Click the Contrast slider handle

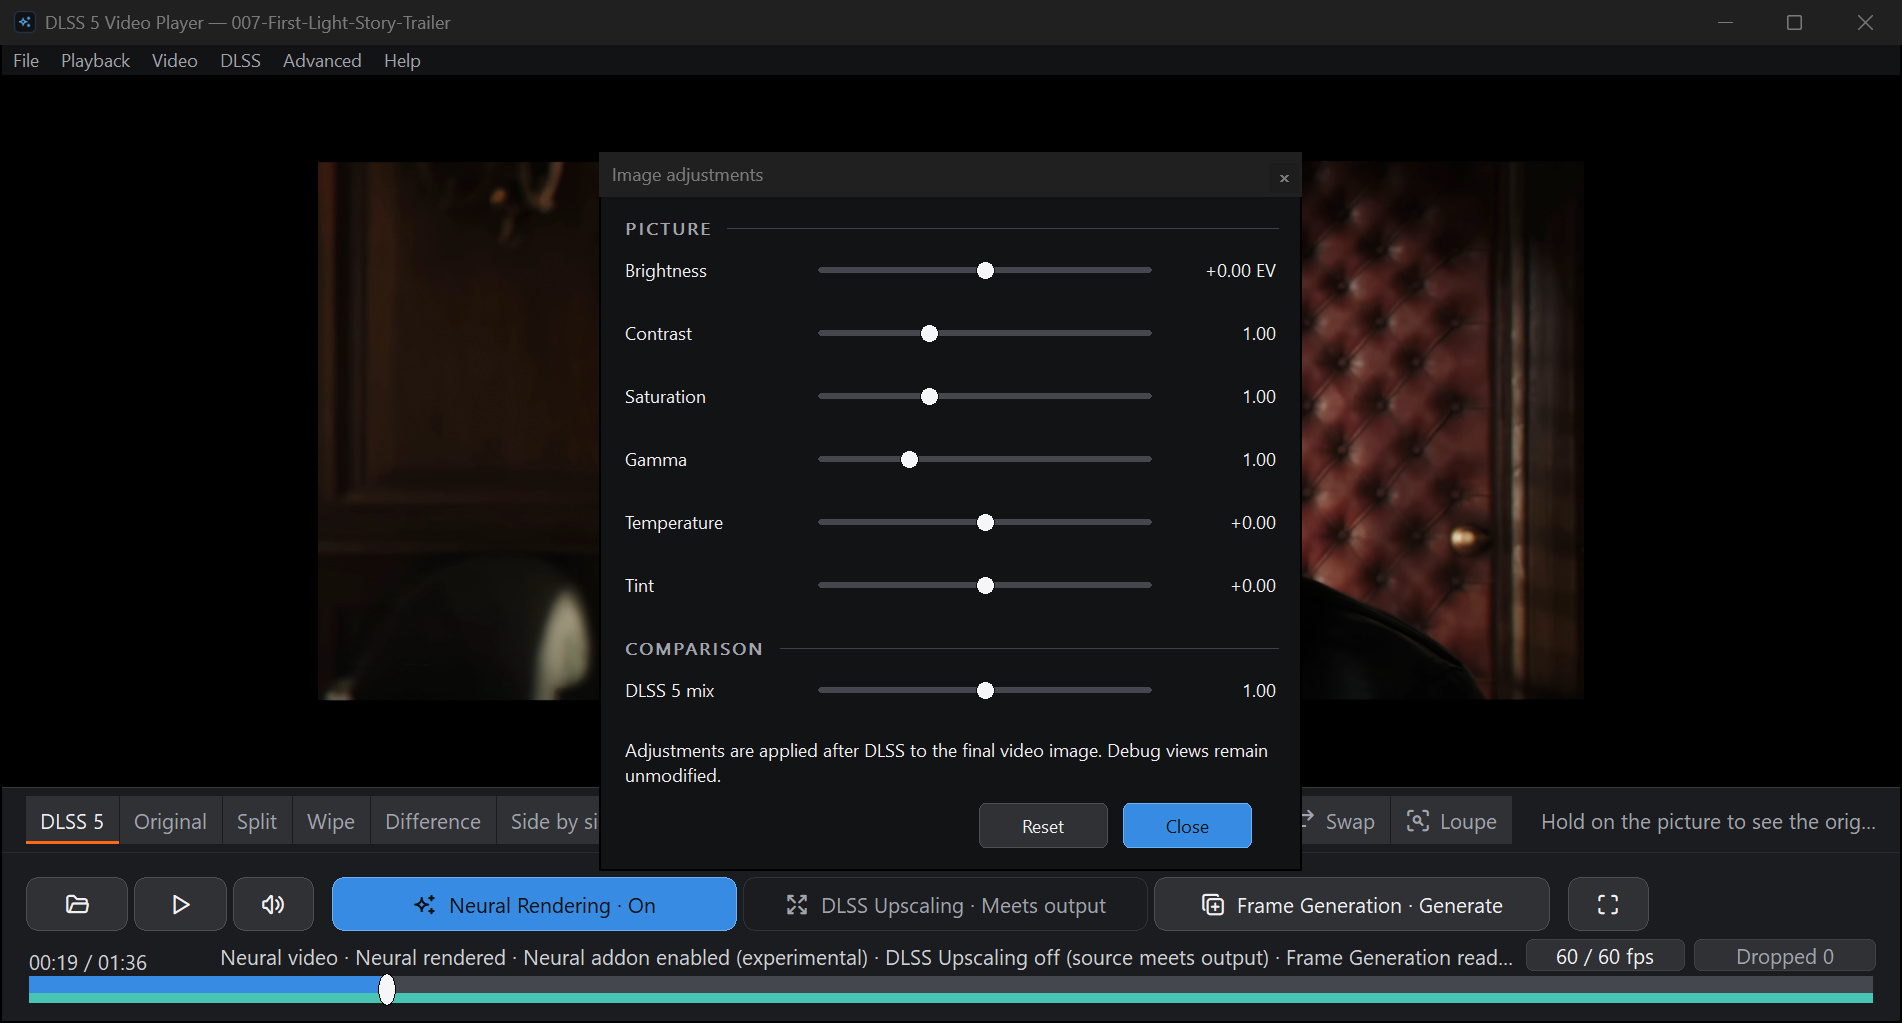929,334
